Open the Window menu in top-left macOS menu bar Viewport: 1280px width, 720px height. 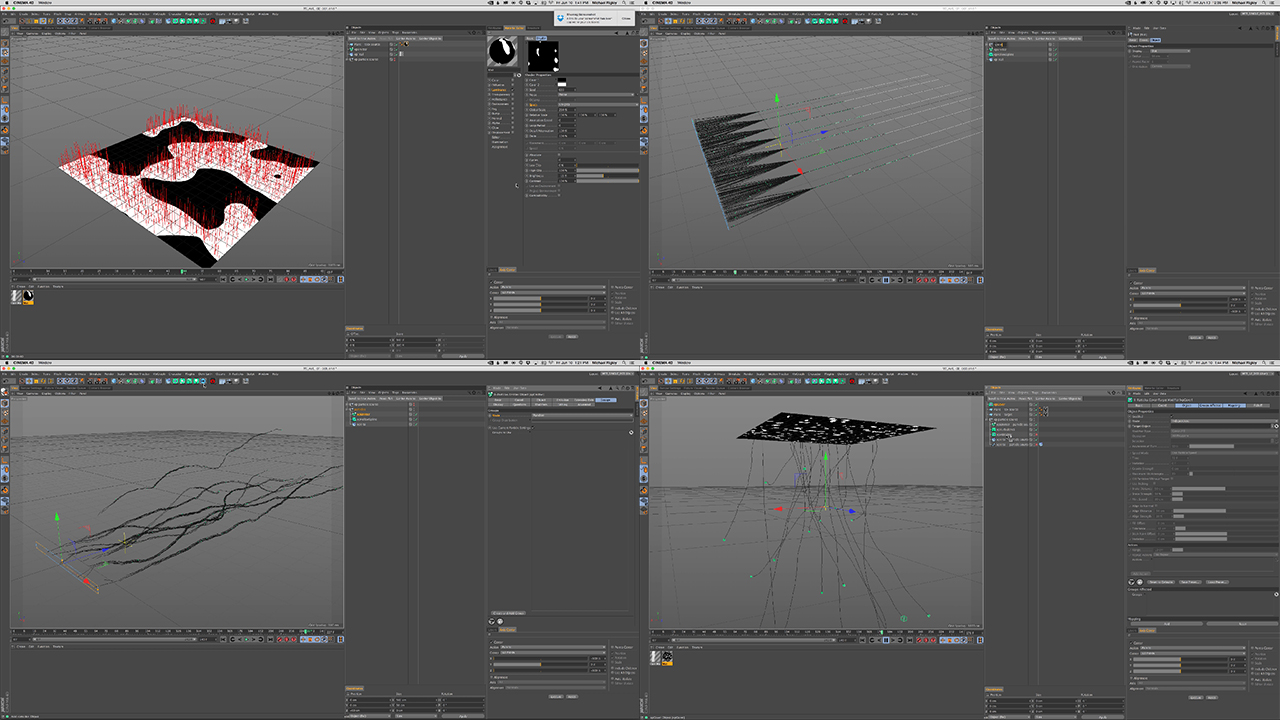tap(45, 3)
